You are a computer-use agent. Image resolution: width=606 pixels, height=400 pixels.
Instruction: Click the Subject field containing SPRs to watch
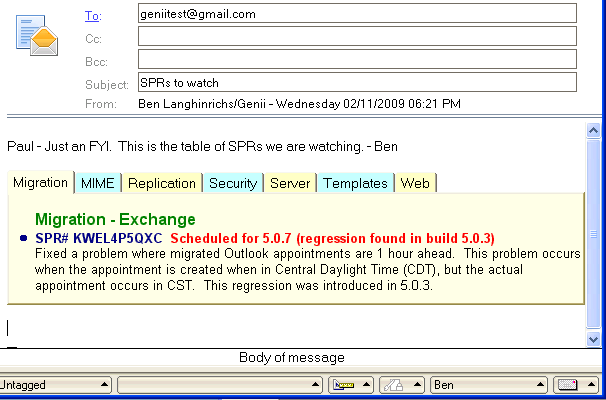357,82
